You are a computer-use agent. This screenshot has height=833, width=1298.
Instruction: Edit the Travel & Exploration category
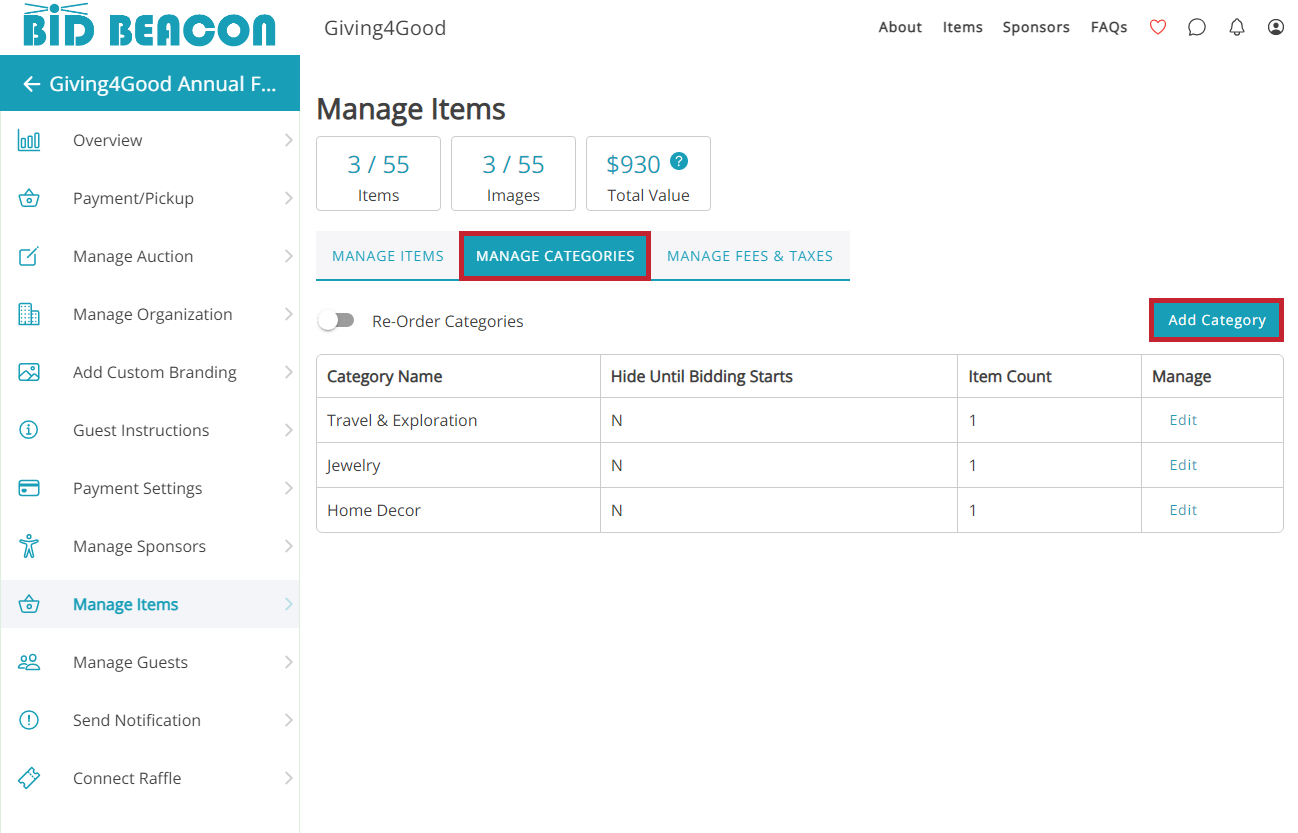[x=1183, y=420]
